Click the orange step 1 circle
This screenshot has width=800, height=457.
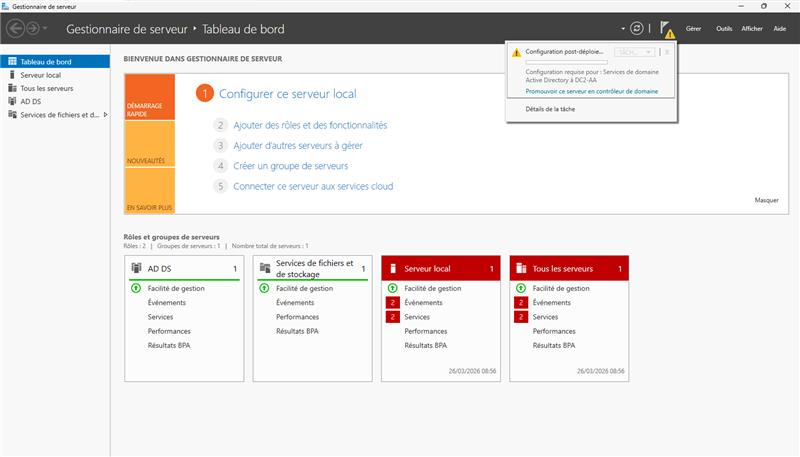(205, 93)
